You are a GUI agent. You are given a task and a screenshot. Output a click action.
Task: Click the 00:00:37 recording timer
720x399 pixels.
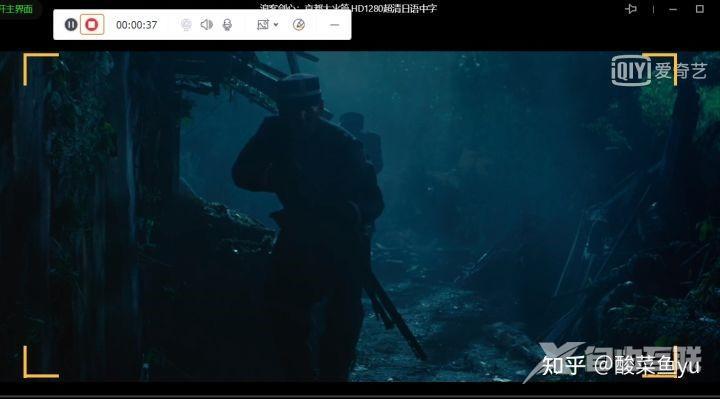tap(136, 25)
